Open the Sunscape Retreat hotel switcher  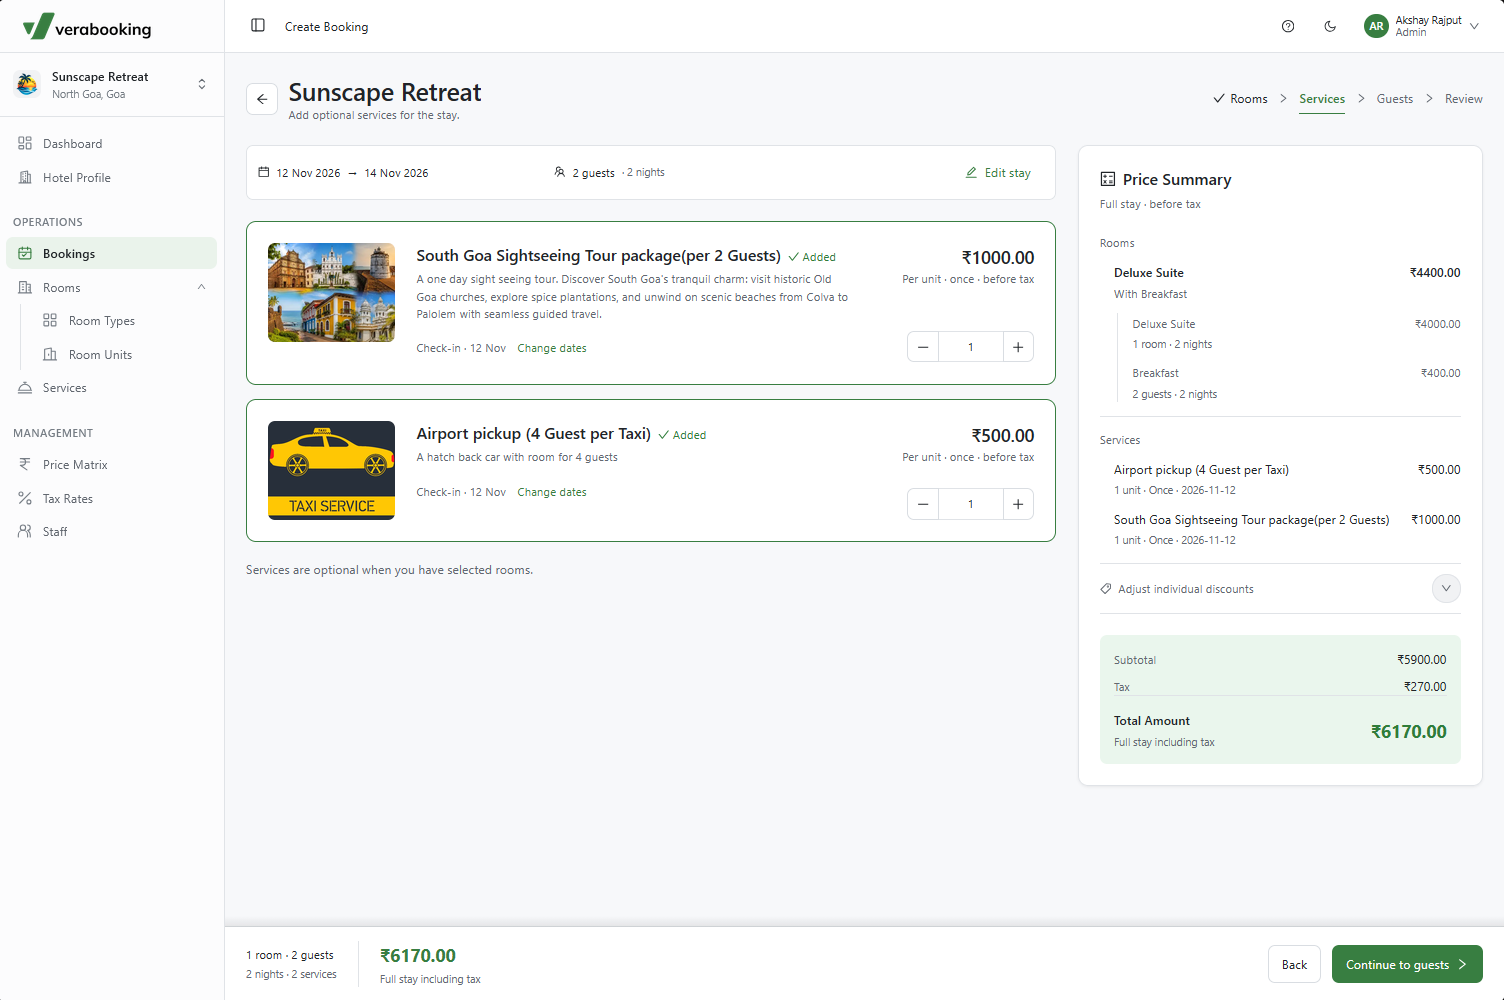click(x=112, y=85)
